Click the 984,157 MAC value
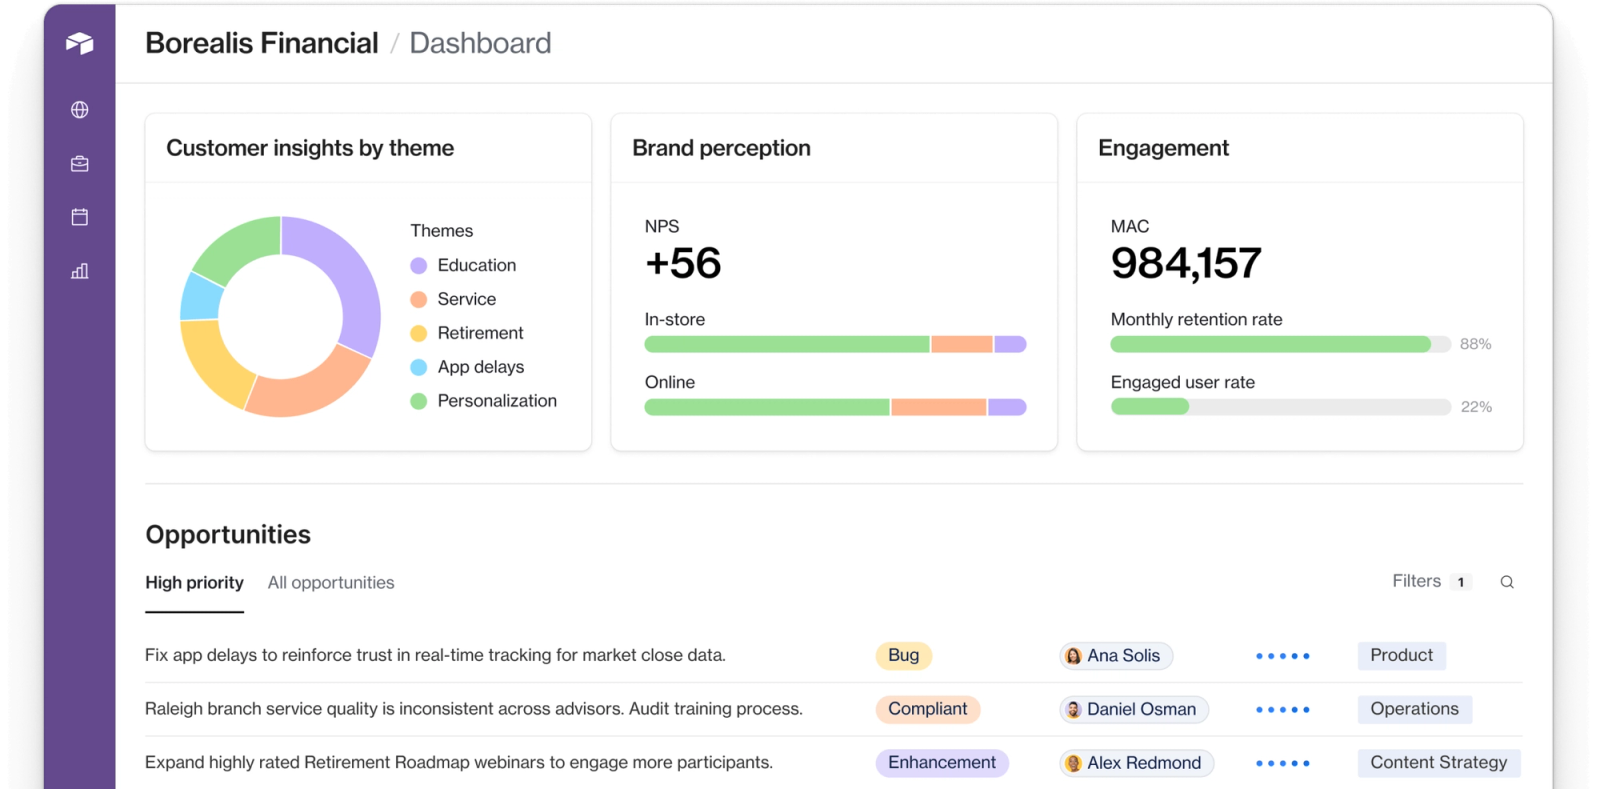Screen dimensions: 1600x789 (1186, 263)
